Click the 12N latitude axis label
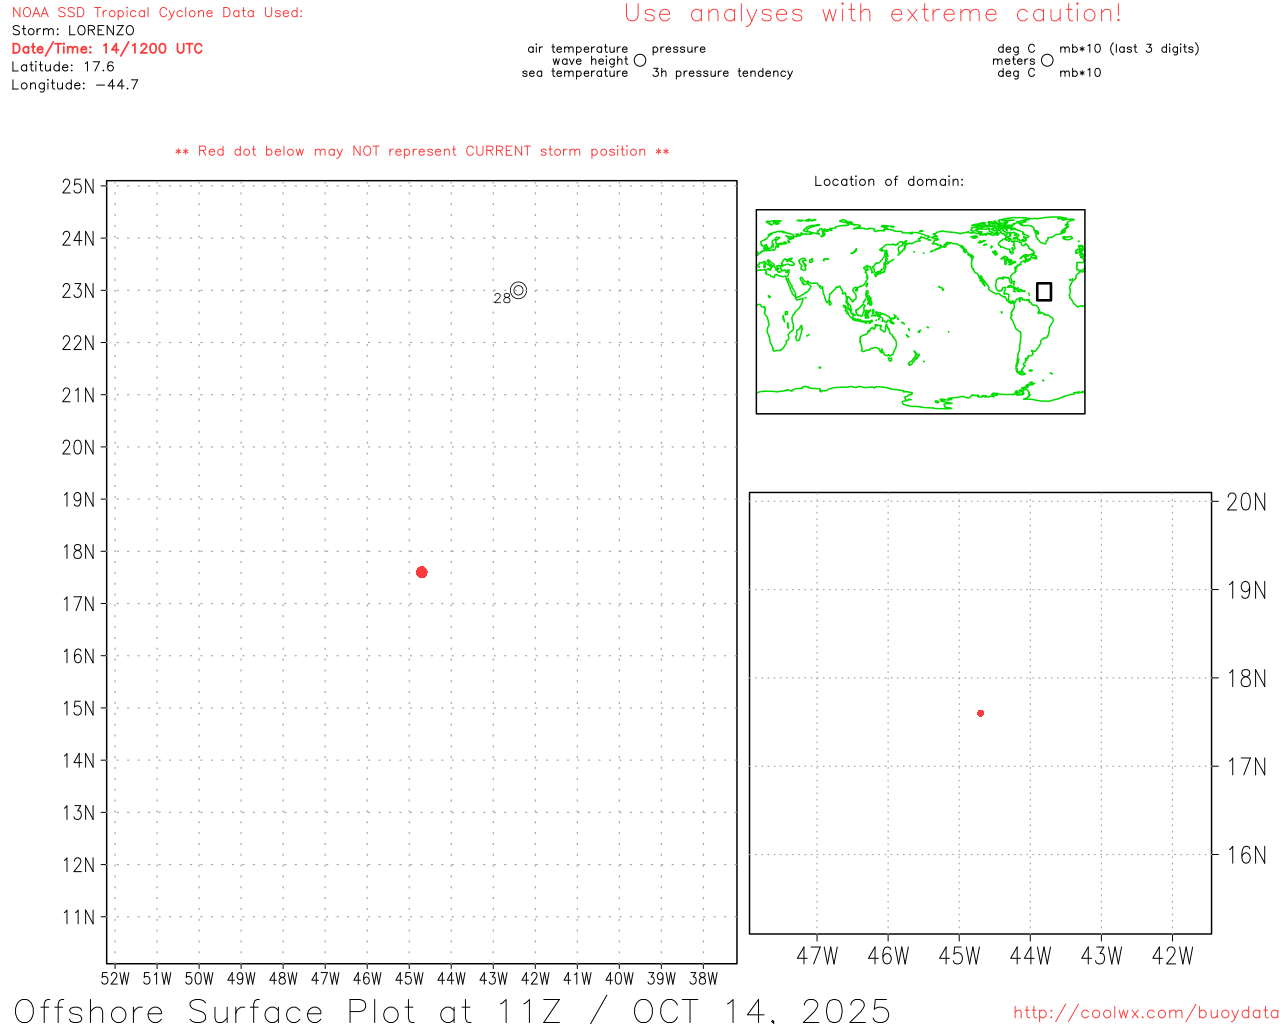Viewport: 1280px width, 1024px height. pyautogui.click(x=79, y=865)
